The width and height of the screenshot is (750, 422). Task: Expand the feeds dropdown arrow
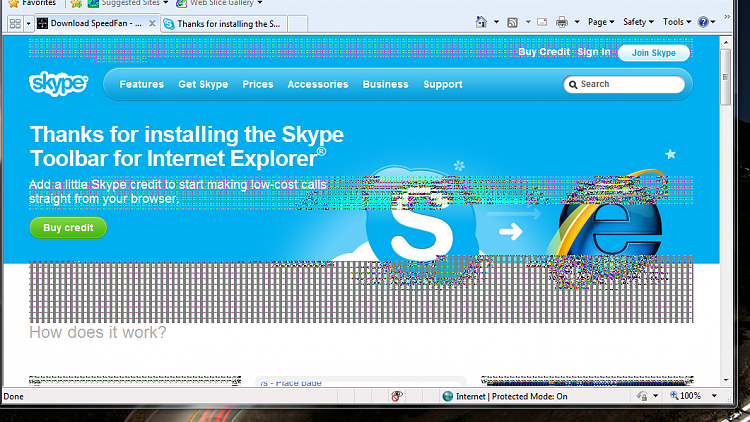click(528, 22)
